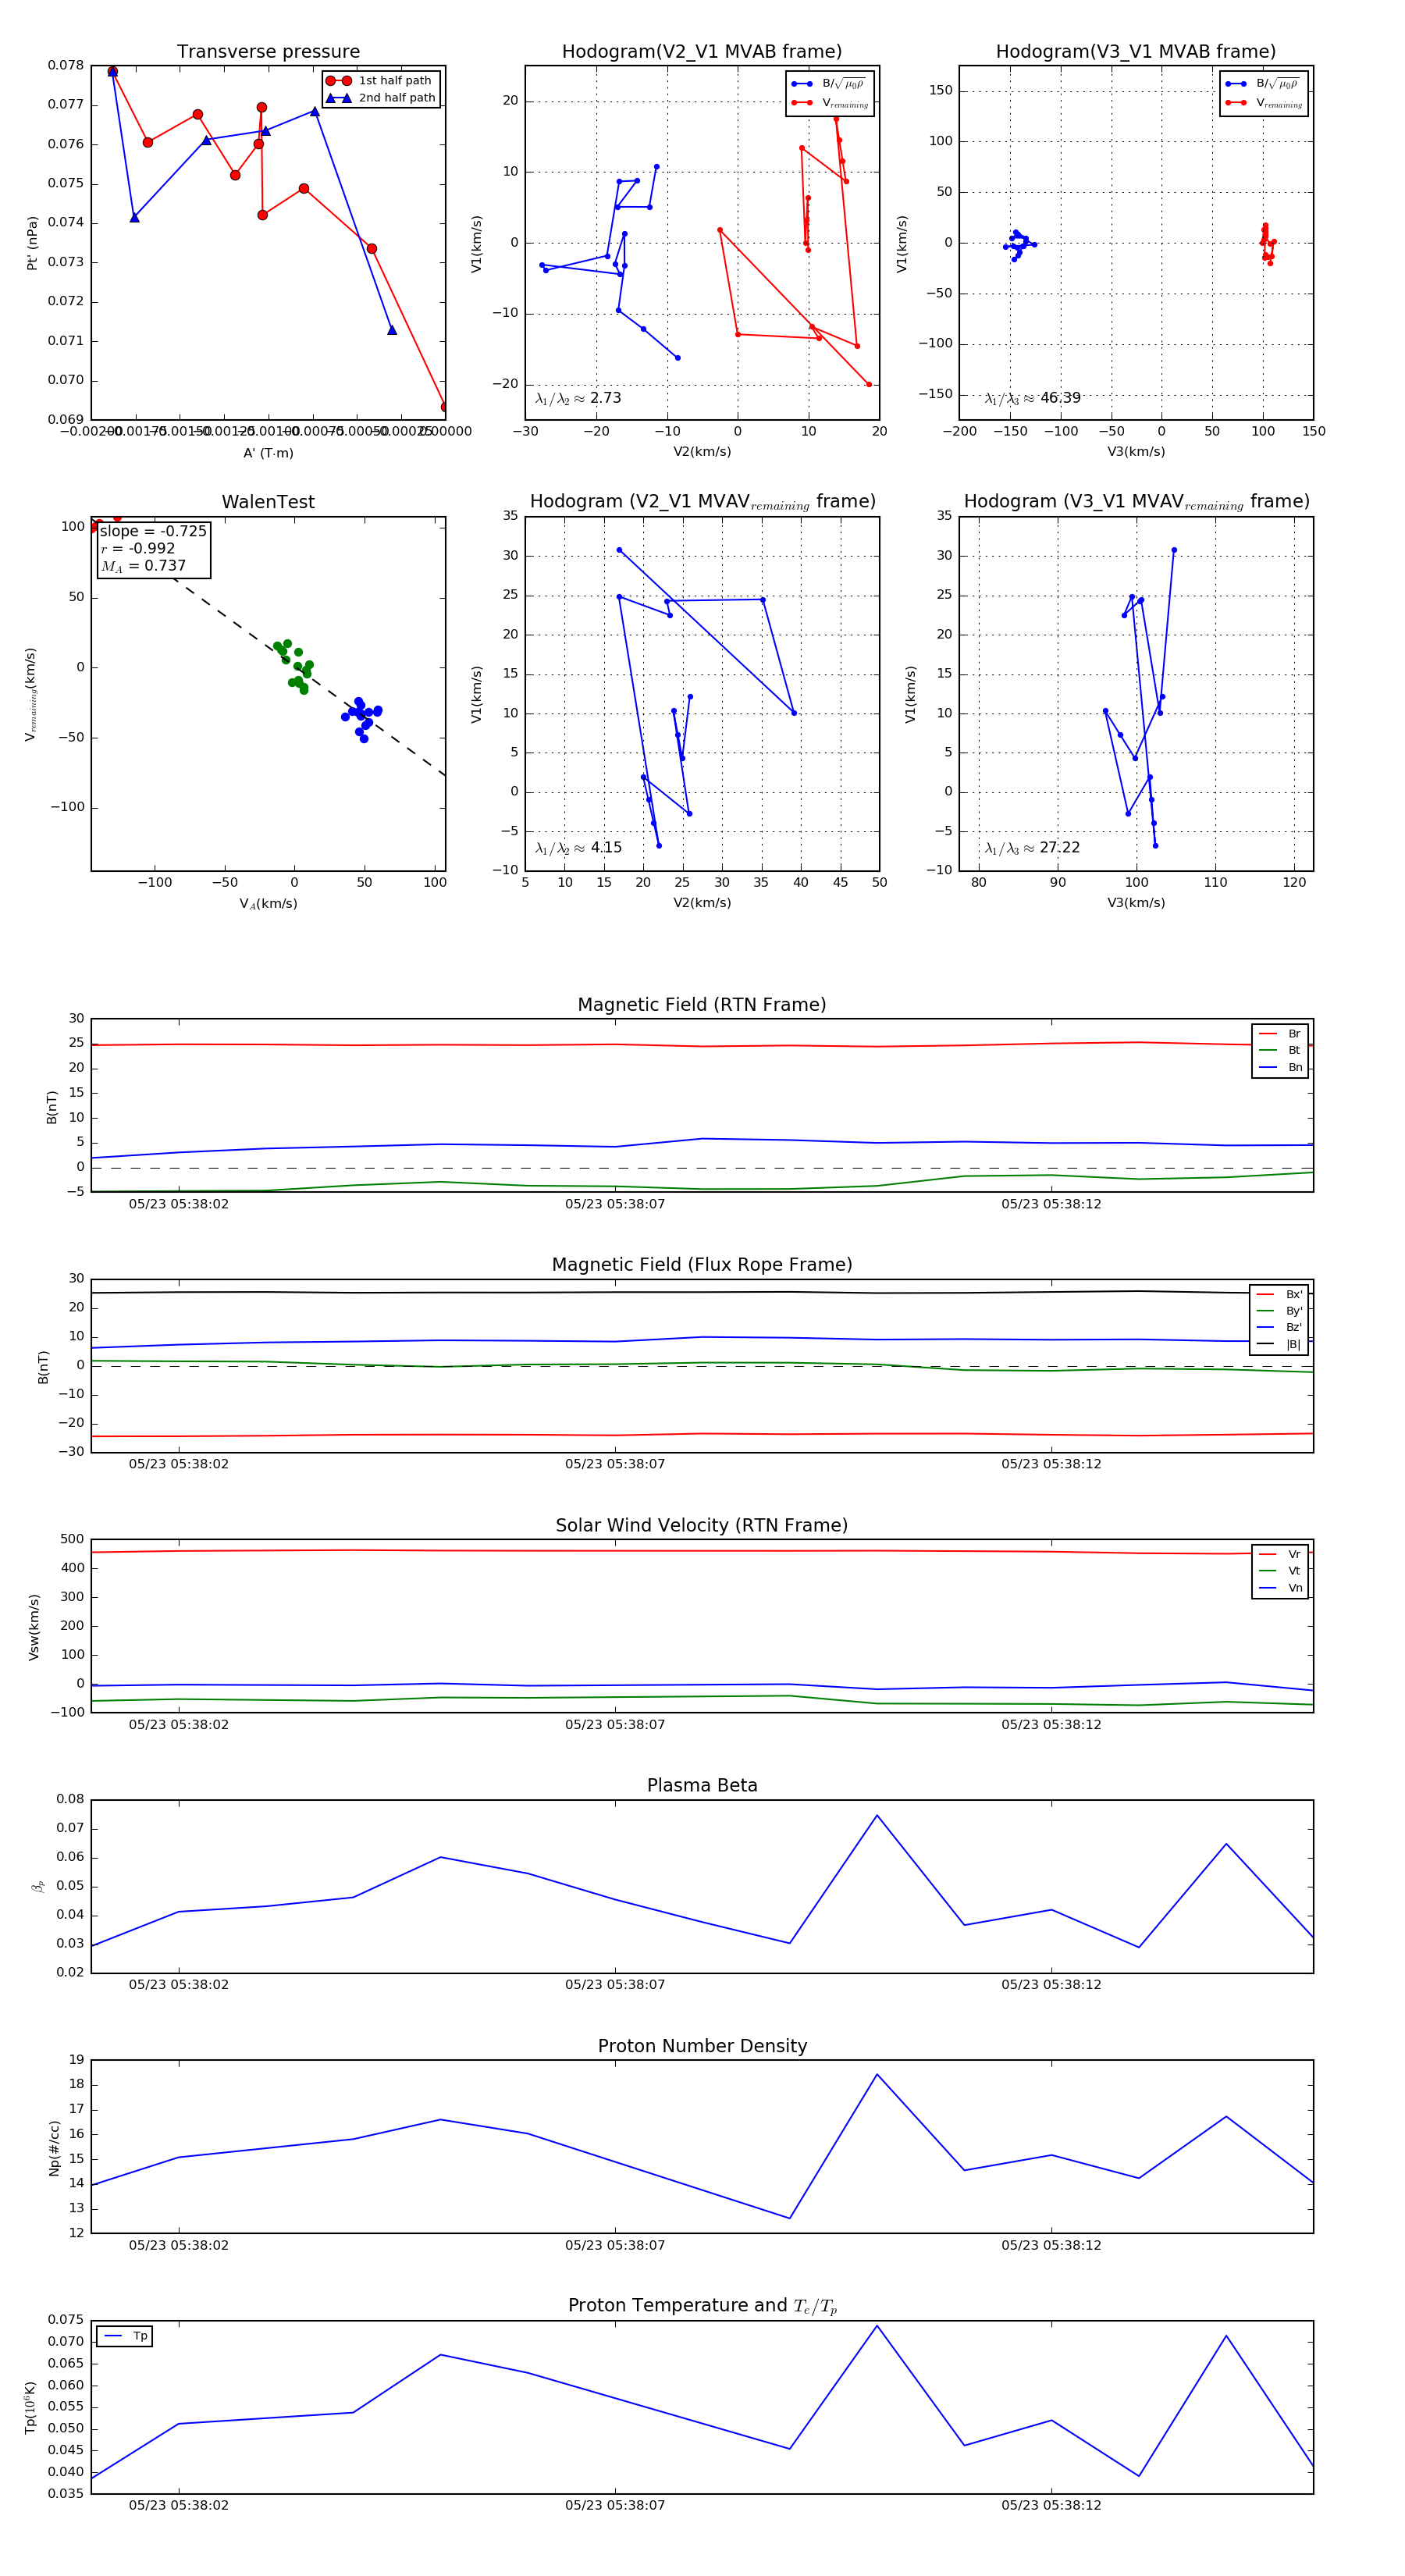Image resolution: width=1405 pixels, height=2576 pixels.
Task: Select the "Hodogram(V2_V1 MVAB frame)" title
Action: [702, 52]
